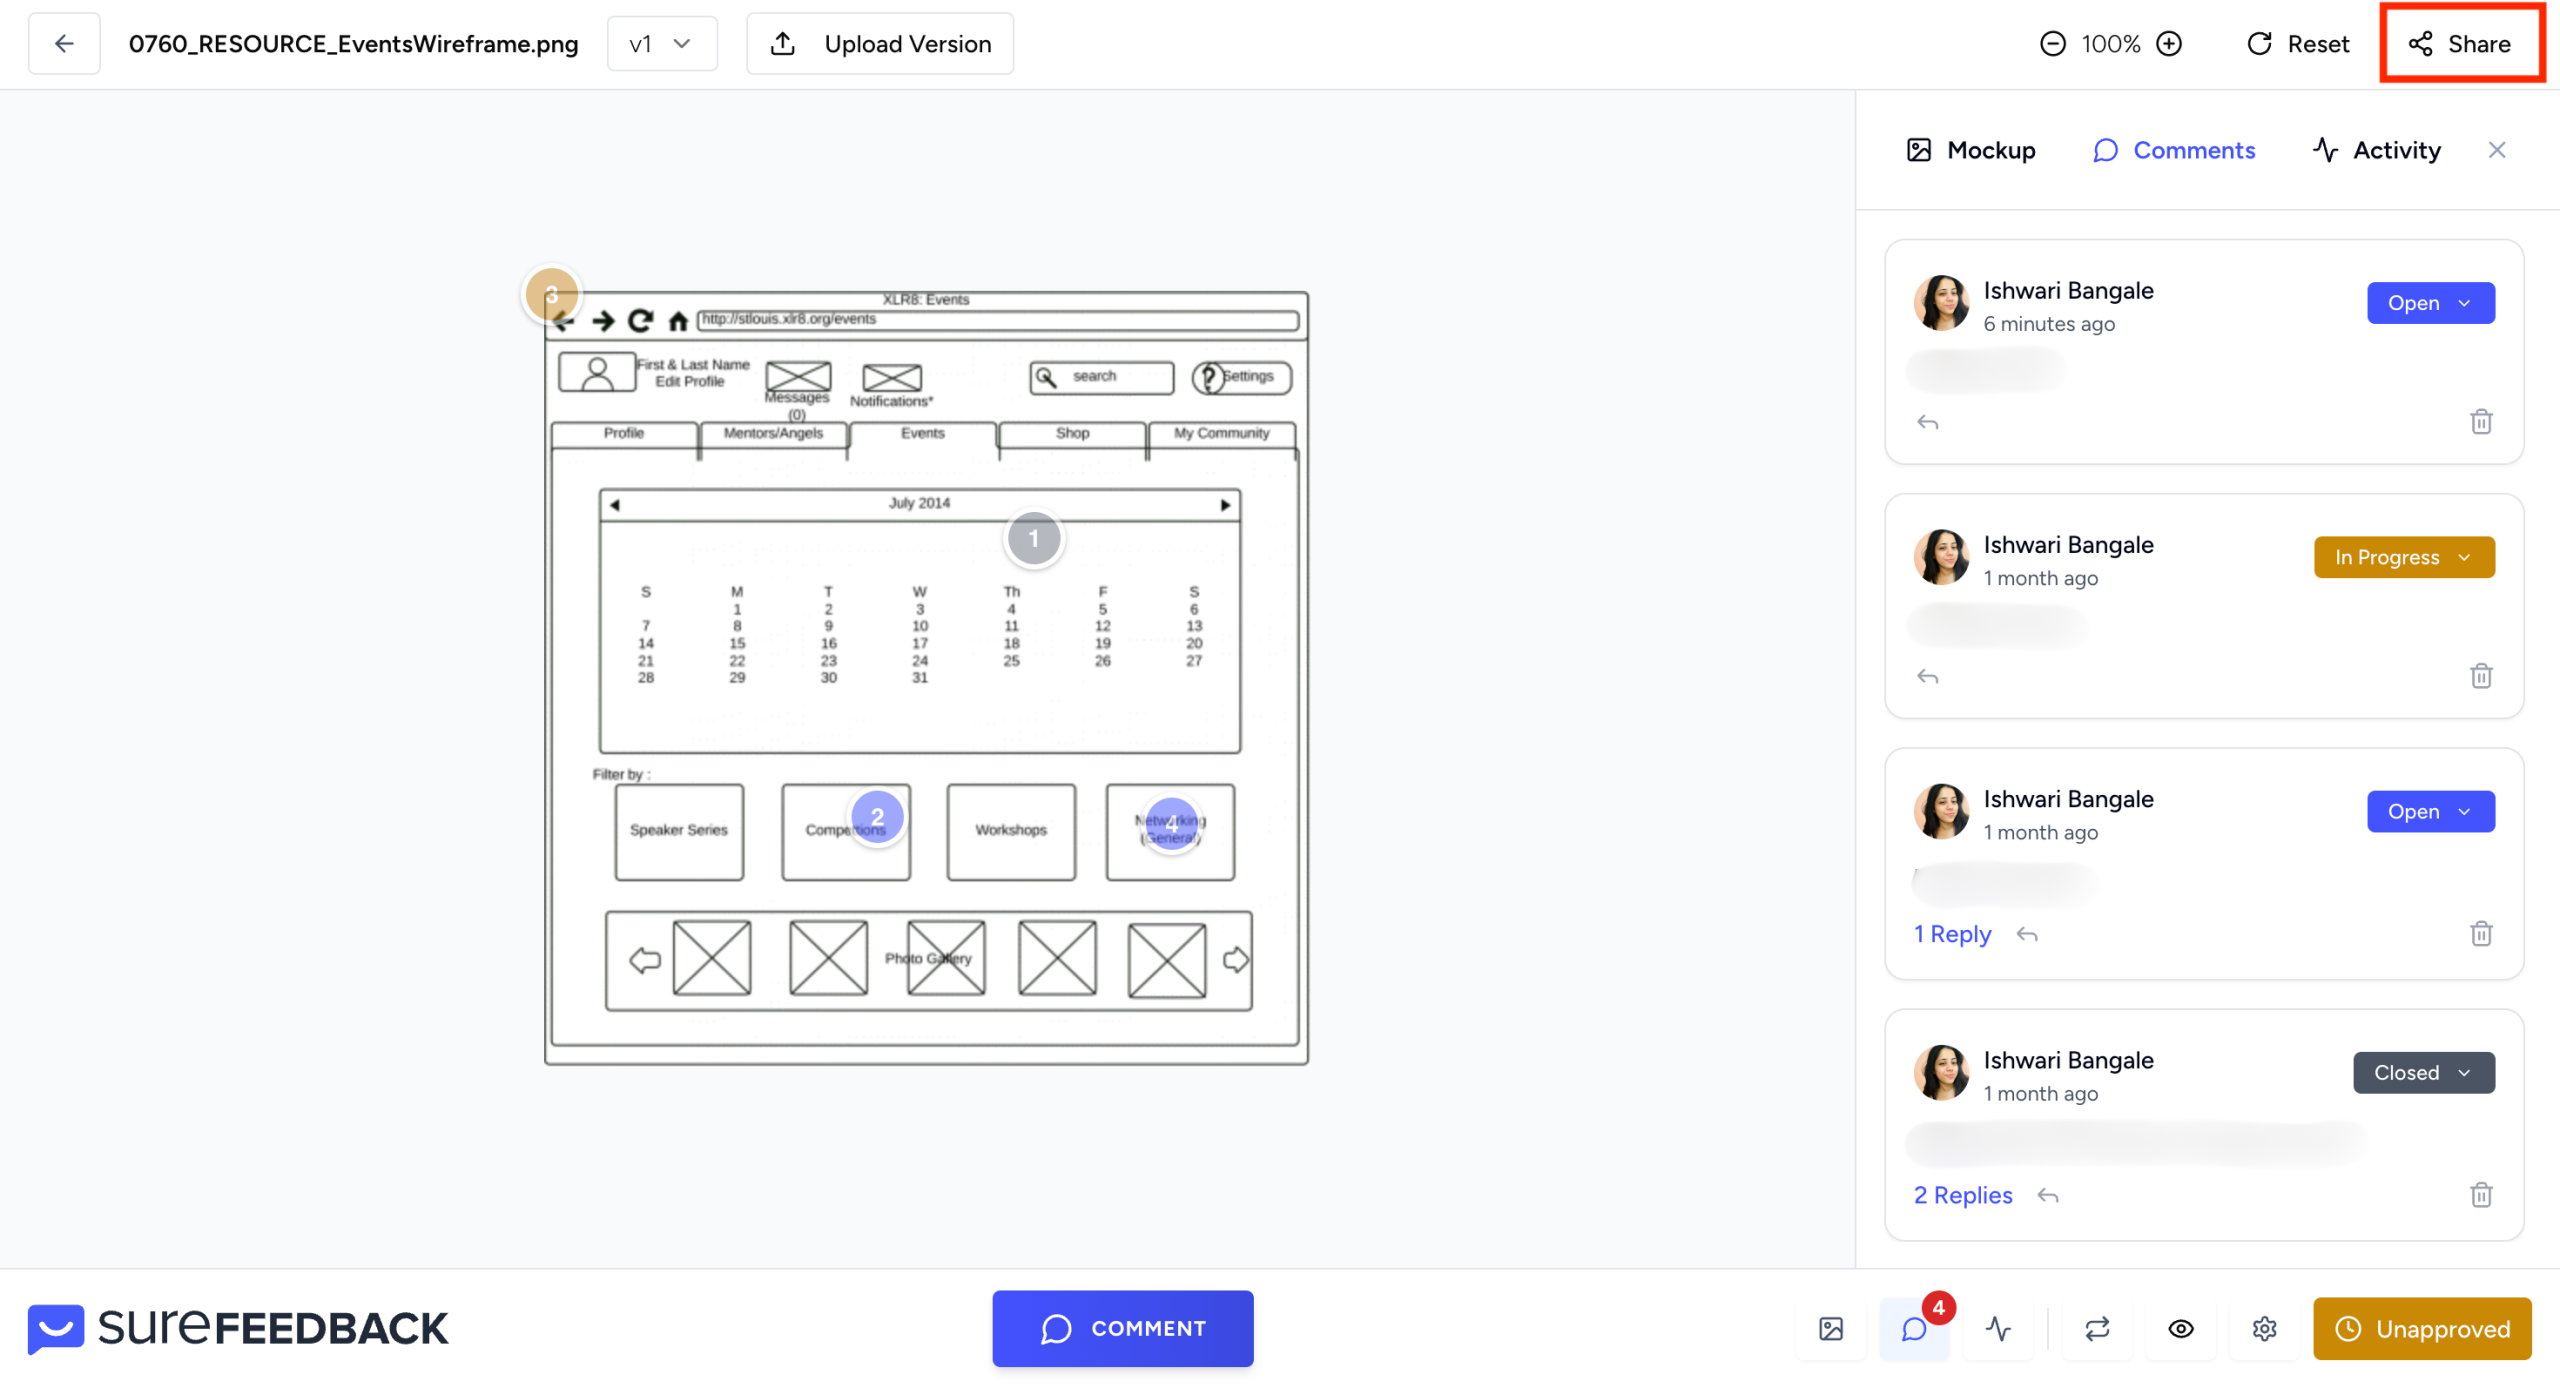Open the settings gear icon
Image resolution: width=2560 pixels, height=1388 pixels.
pyautogui.click(x=2264, y=1329)
